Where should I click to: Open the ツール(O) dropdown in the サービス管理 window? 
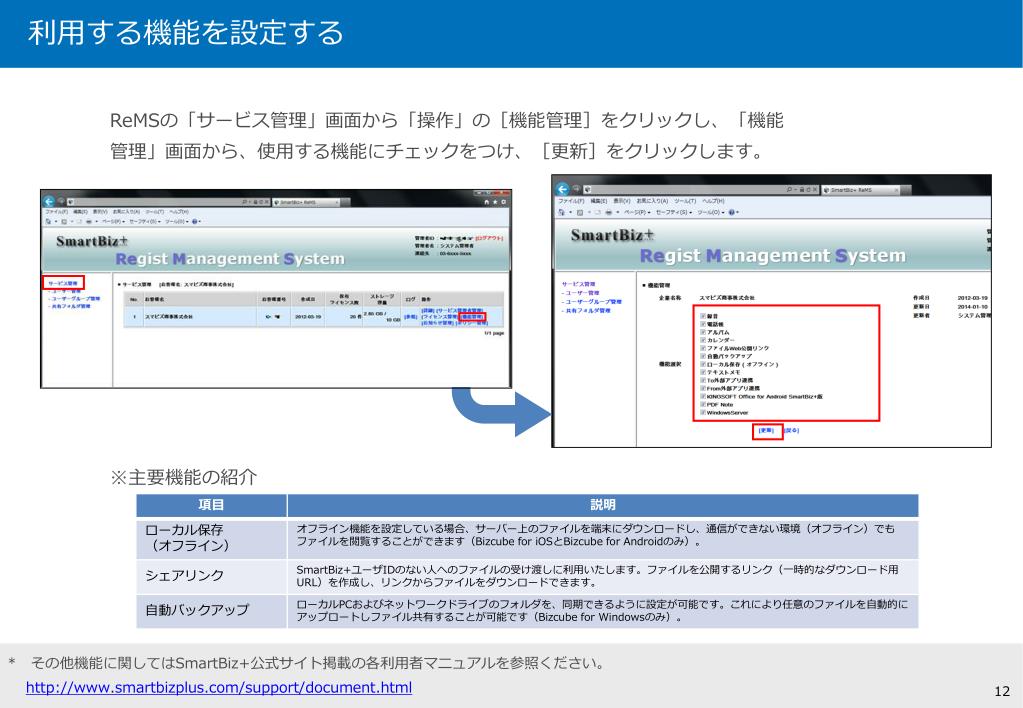coord(177,221)
